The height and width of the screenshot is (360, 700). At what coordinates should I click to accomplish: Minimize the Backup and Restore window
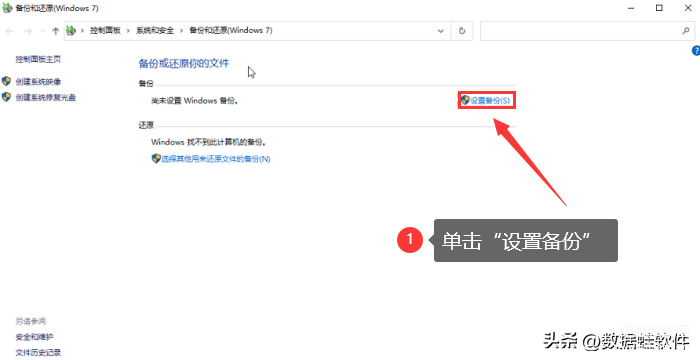point(631,8)
